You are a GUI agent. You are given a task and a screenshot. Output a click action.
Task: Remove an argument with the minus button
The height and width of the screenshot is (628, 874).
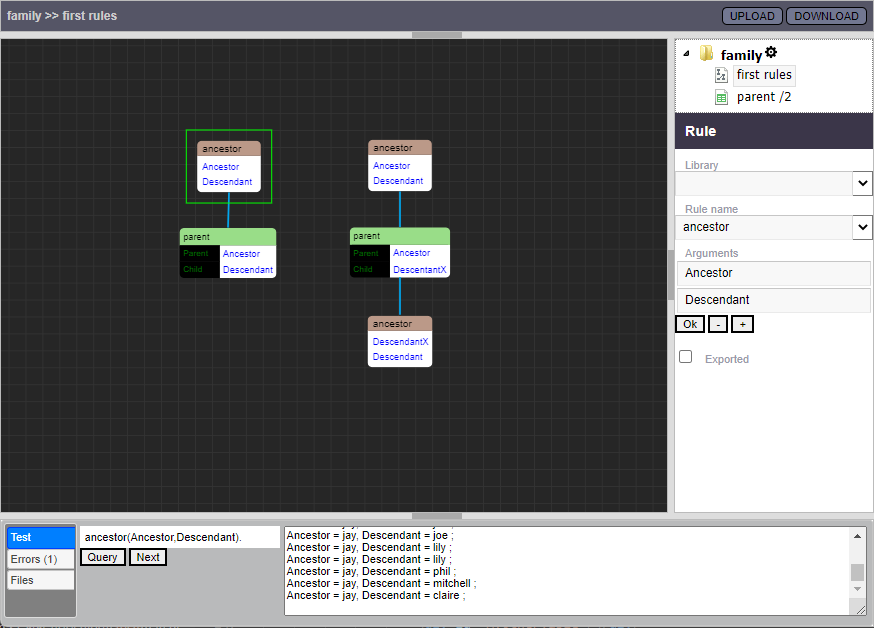coord(718,324)
